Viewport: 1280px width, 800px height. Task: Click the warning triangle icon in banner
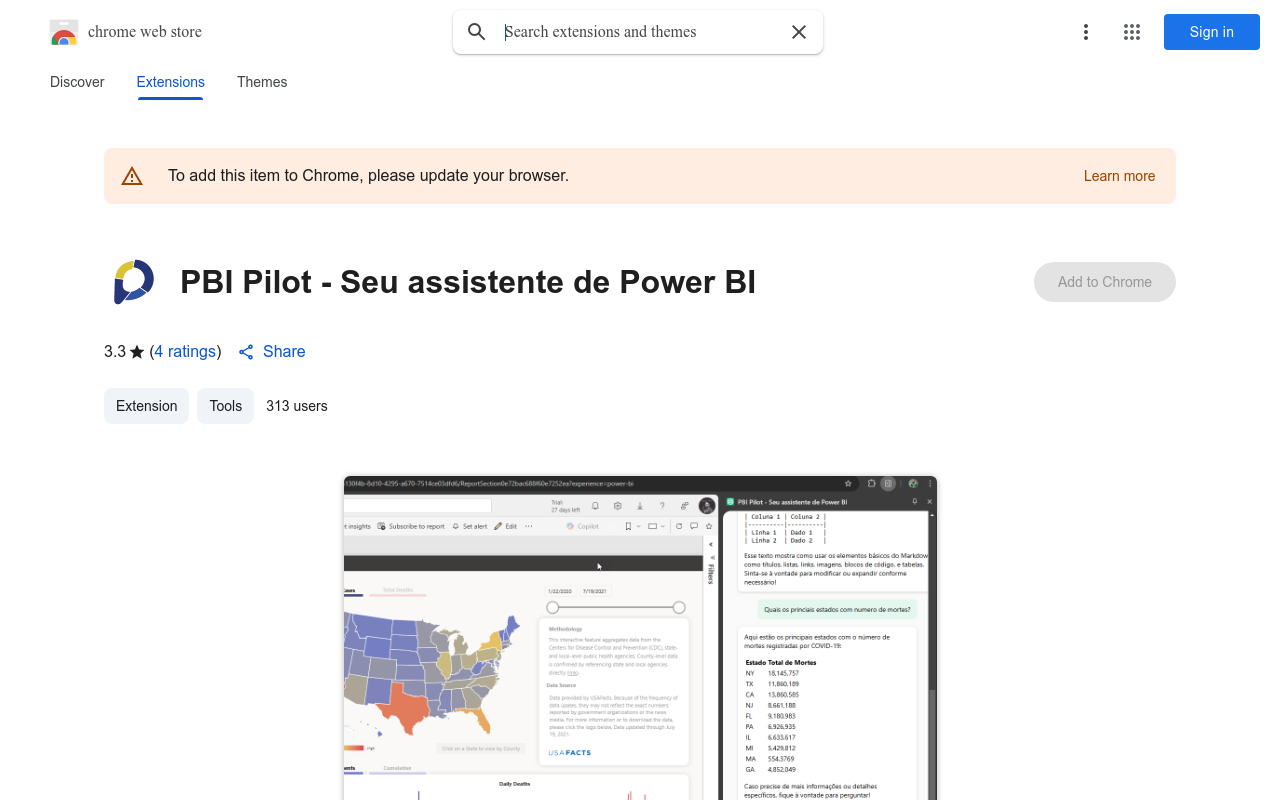132,176
